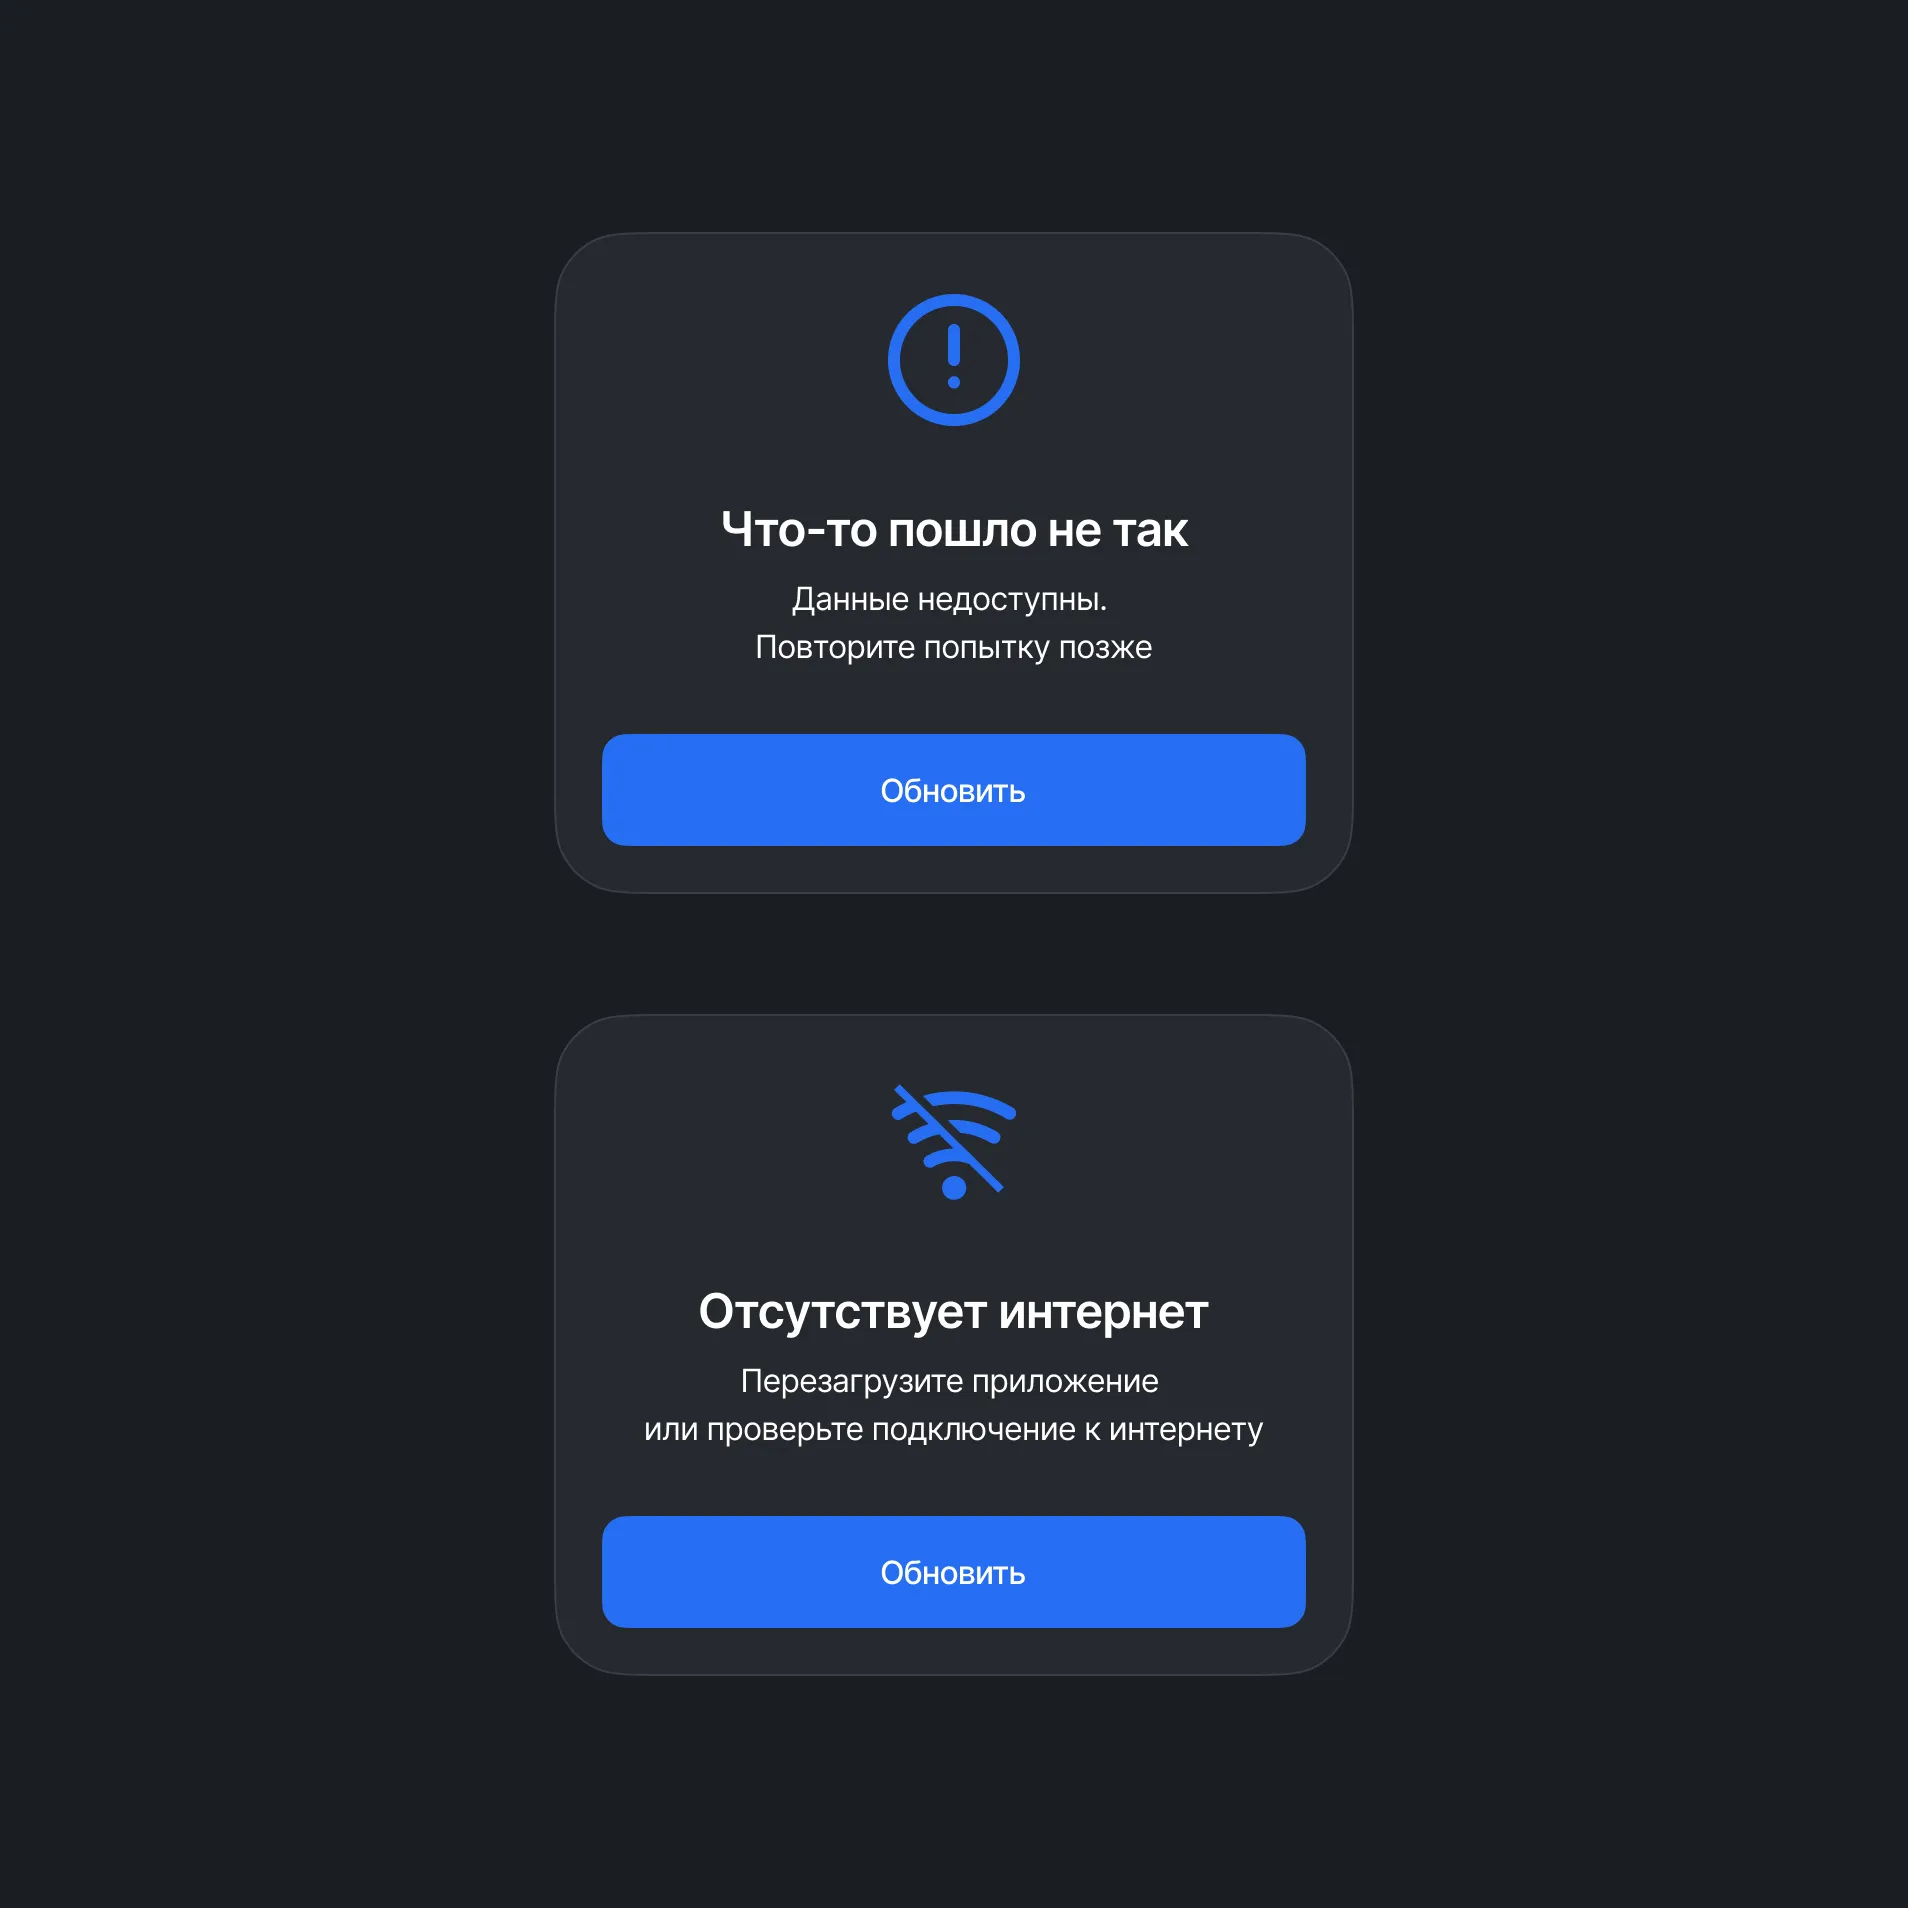Viewport: 1908px width, 1908px height.
Task: Click the word 'Отсутствует' in the lower heading
Action: tap(842, 1312)
